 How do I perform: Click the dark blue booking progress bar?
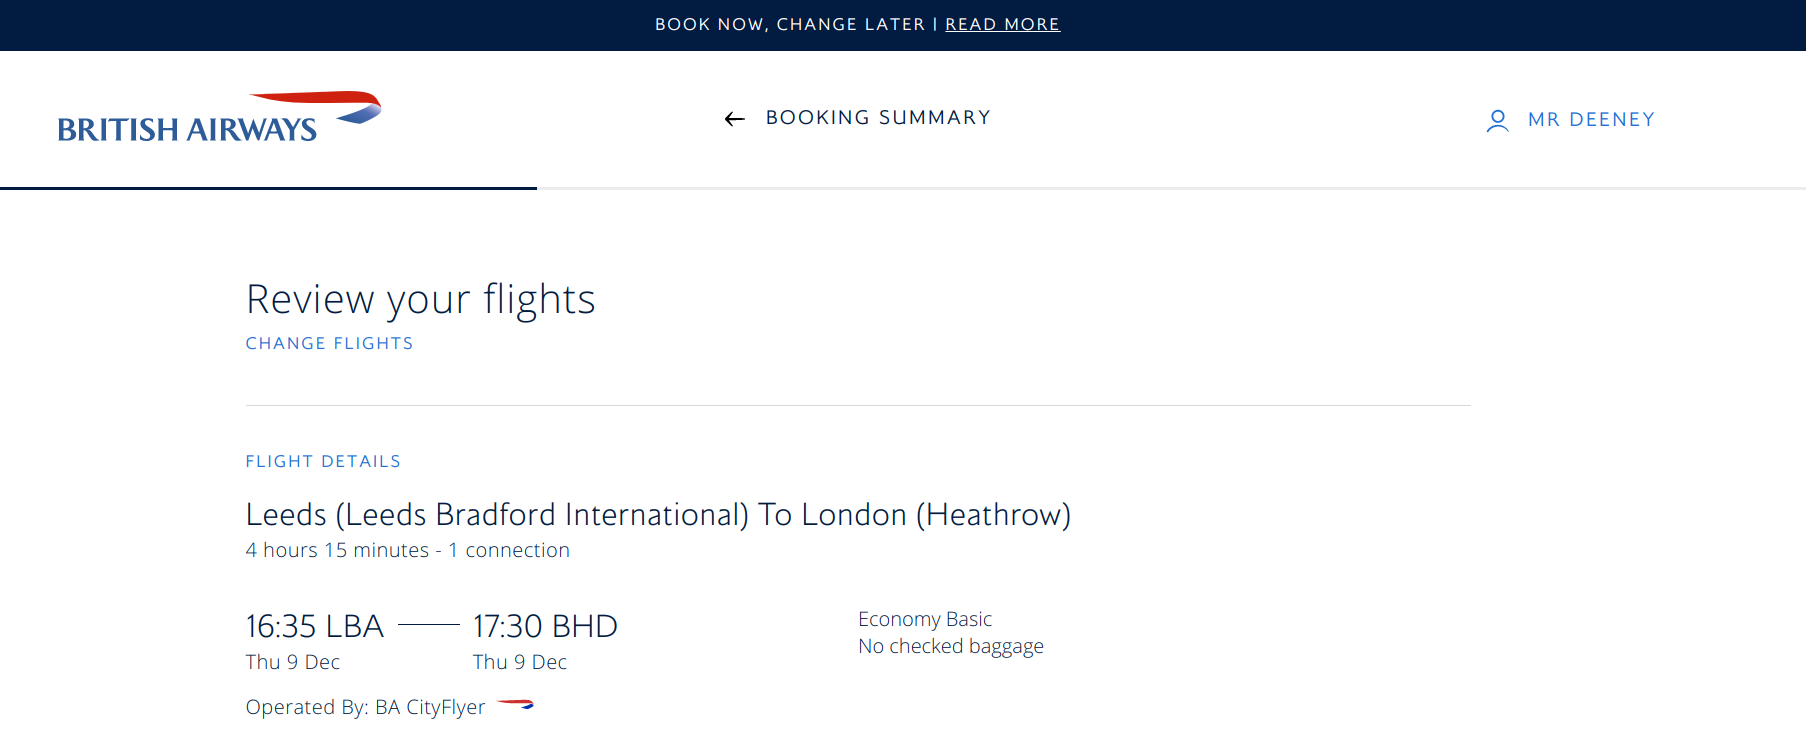pyautogui.click(x=268, y=188)
